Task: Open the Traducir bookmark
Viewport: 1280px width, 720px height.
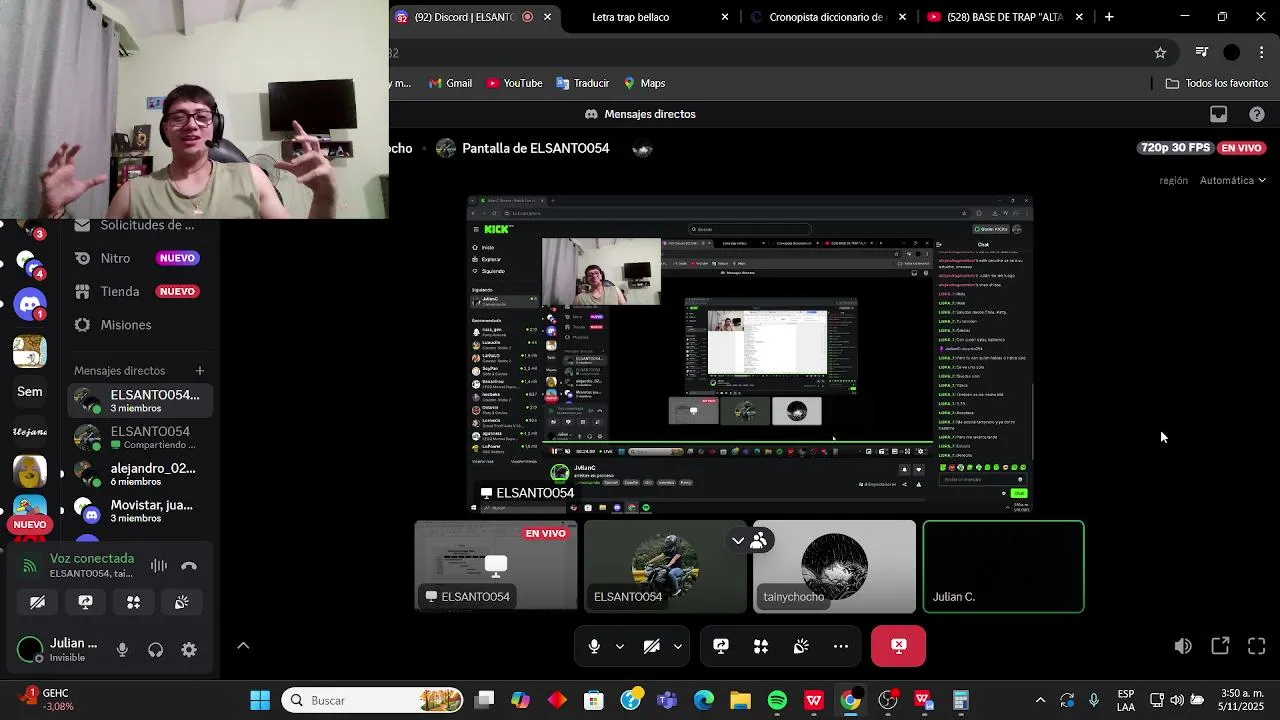Action: click(x=582, y=83)
